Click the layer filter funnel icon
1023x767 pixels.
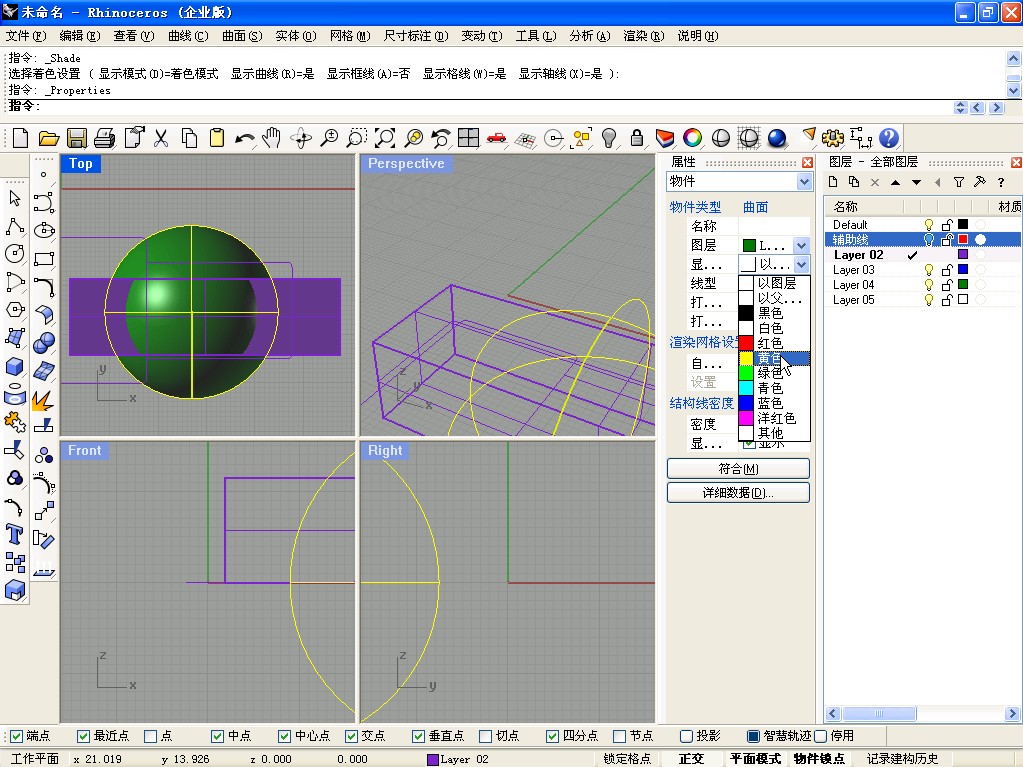click(x=958, y=182)
